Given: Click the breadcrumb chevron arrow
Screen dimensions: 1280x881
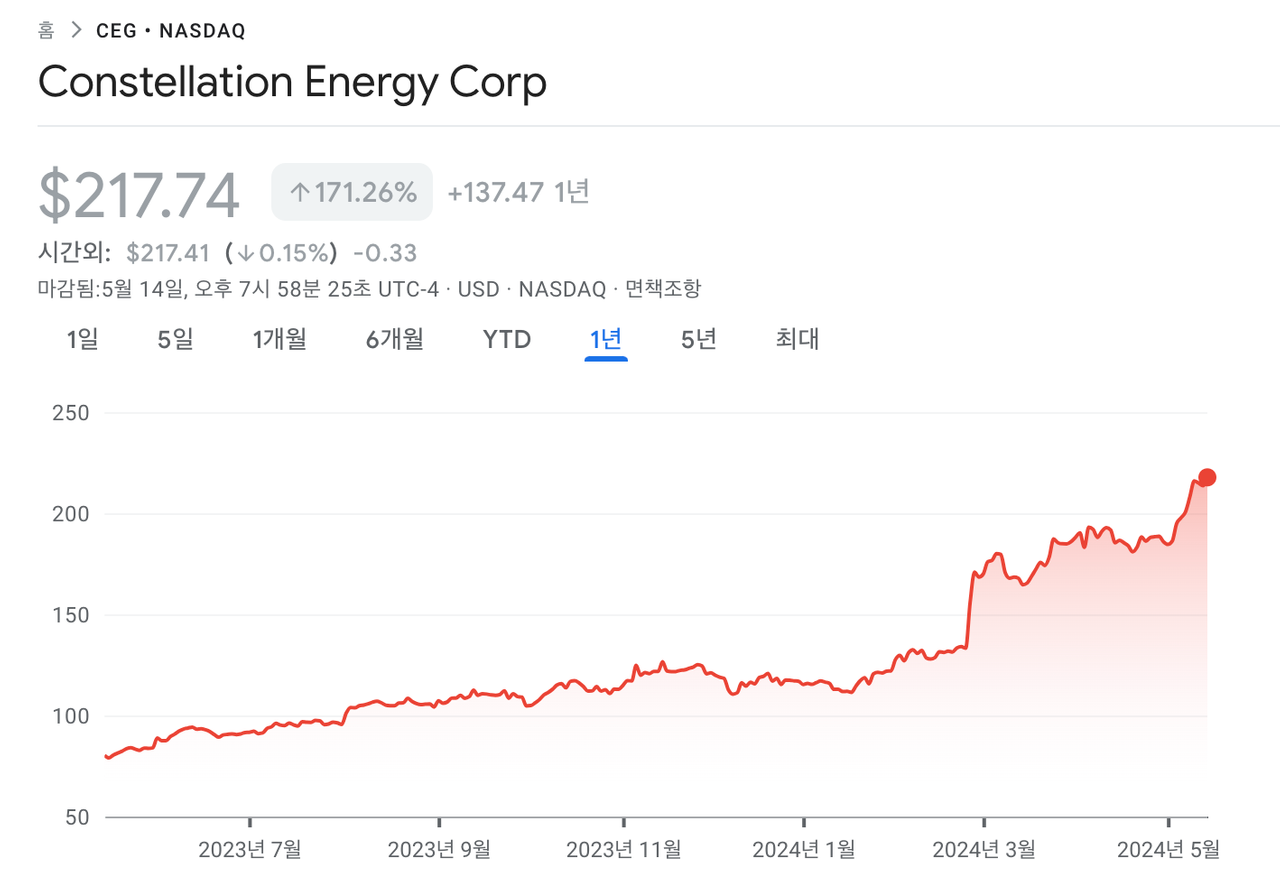Looking at the screenshot, I should [x=75, y=31].
